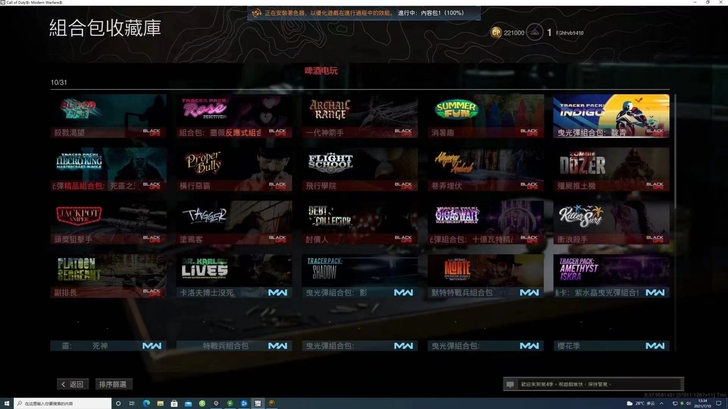Viewport: 728px width, 409px height.
Task: Select the Killer Surf bundle
Action: pyautogui.click(x=611, y=223)
